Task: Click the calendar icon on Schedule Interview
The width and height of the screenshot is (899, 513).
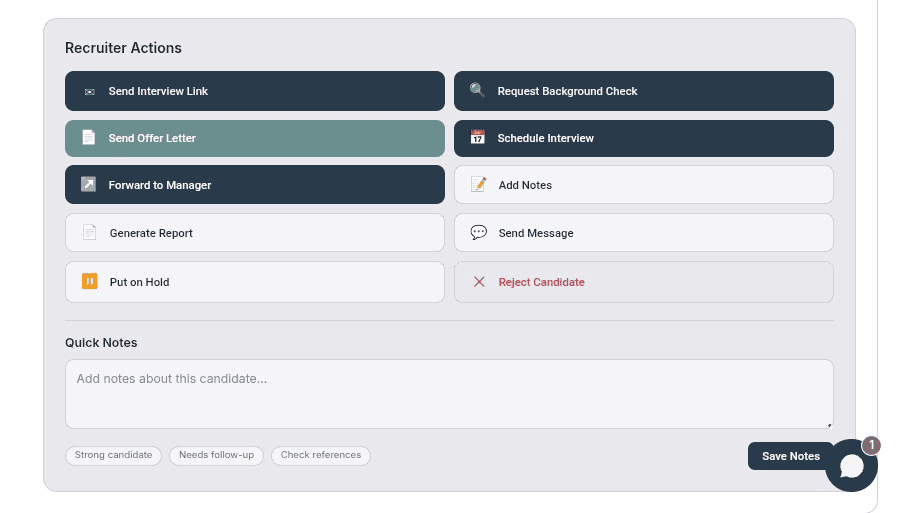Action: coord(478,138)
